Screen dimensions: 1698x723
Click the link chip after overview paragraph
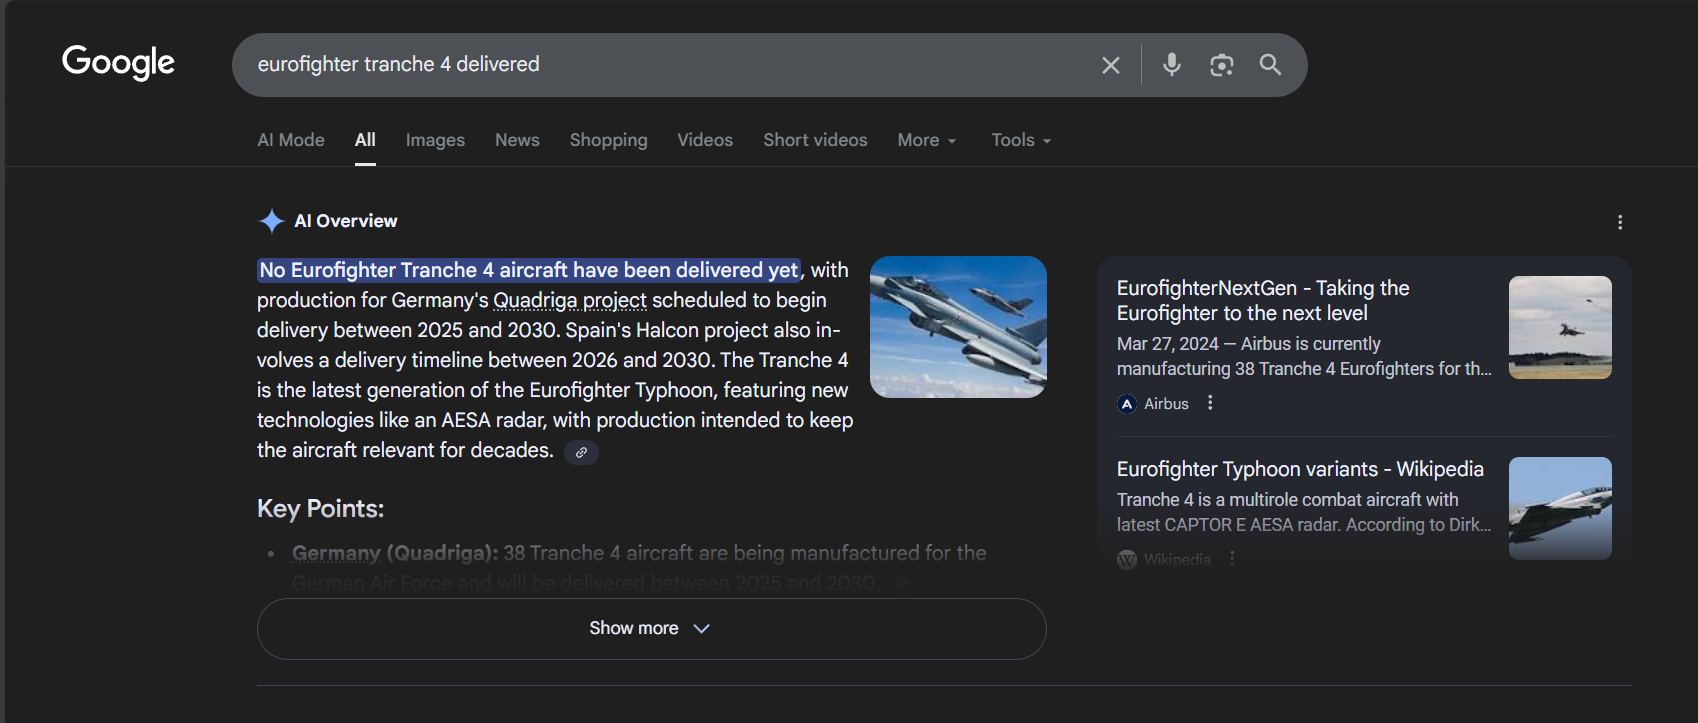[581, 452]
